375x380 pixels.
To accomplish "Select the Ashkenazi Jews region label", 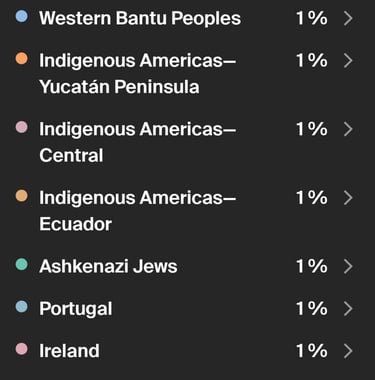I will (108, 267).
